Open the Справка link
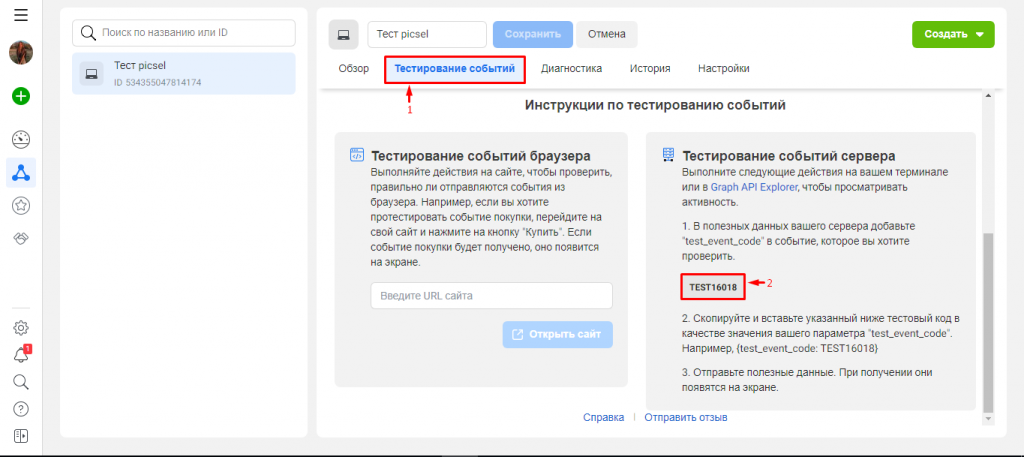1024x457 pixels. (603, 417)
